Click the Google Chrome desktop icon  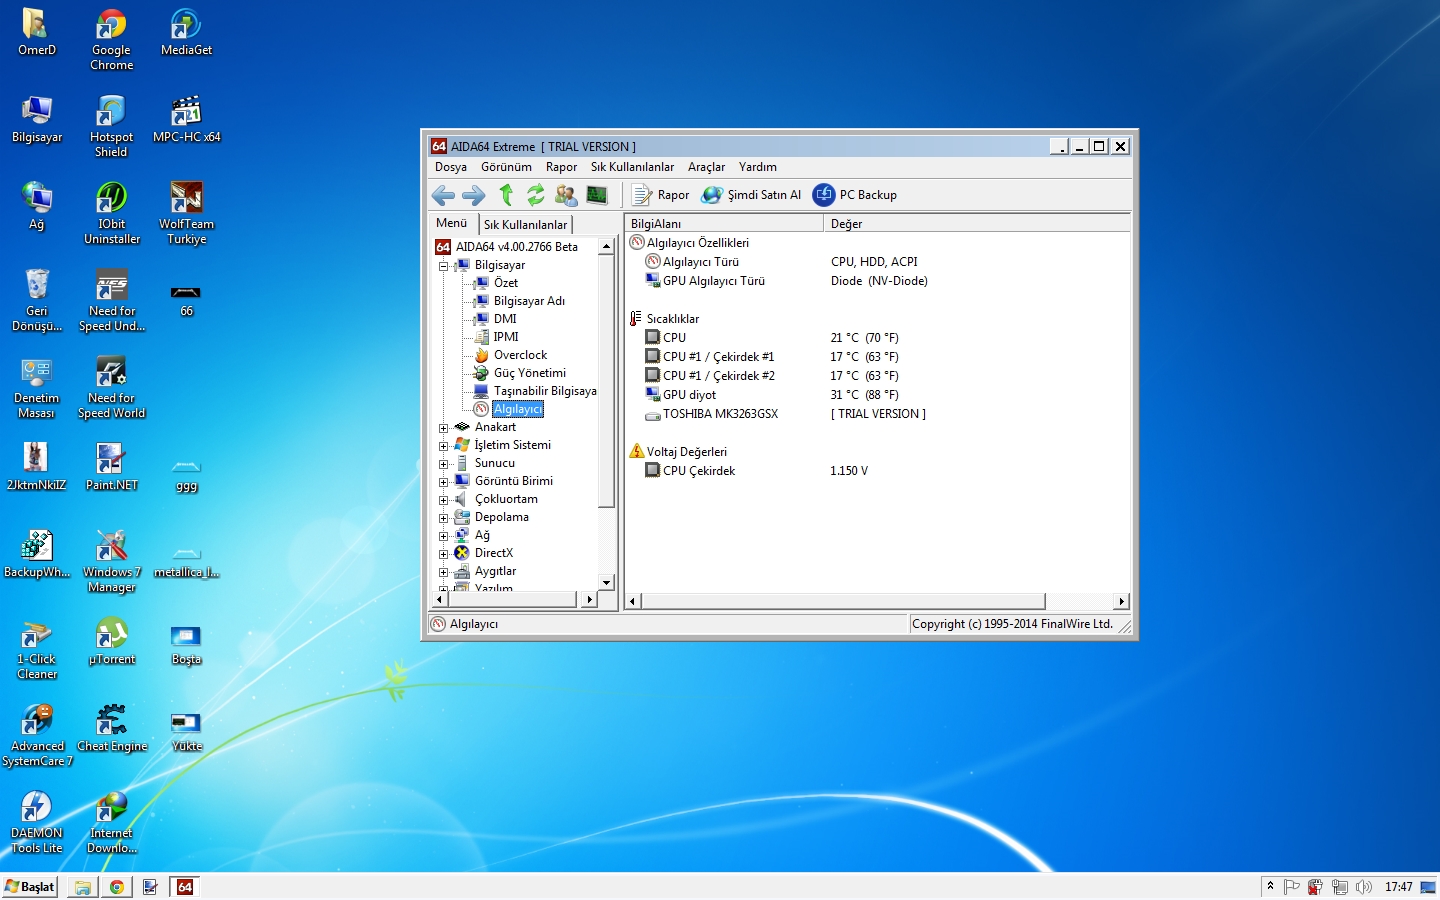[111, 40]
